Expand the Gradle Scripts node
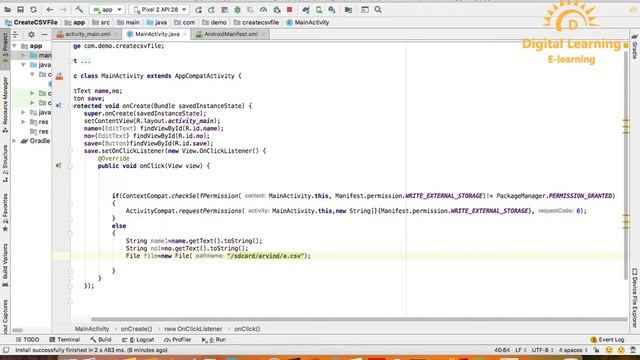The width and height of the screenshot is (640, 360). (x=15, y=141)
